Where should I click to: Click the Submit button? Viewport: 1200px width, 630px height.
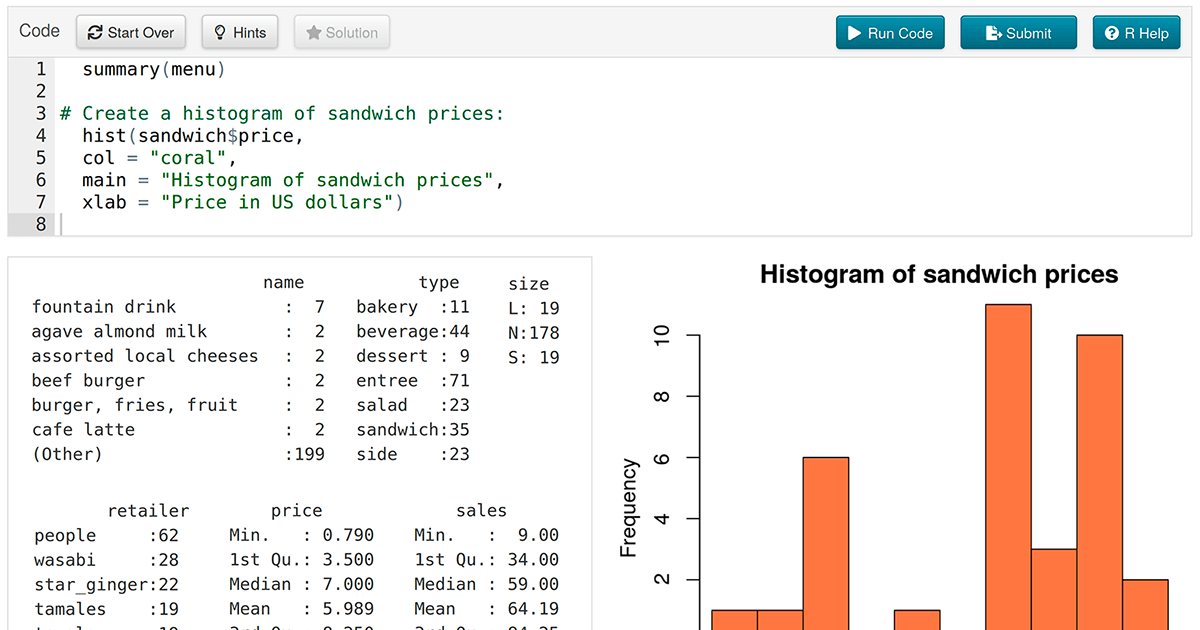click(1018, 33)
